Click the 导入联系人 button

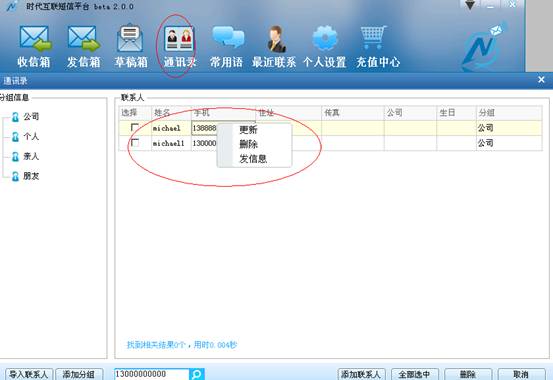(x=29, y=374)
